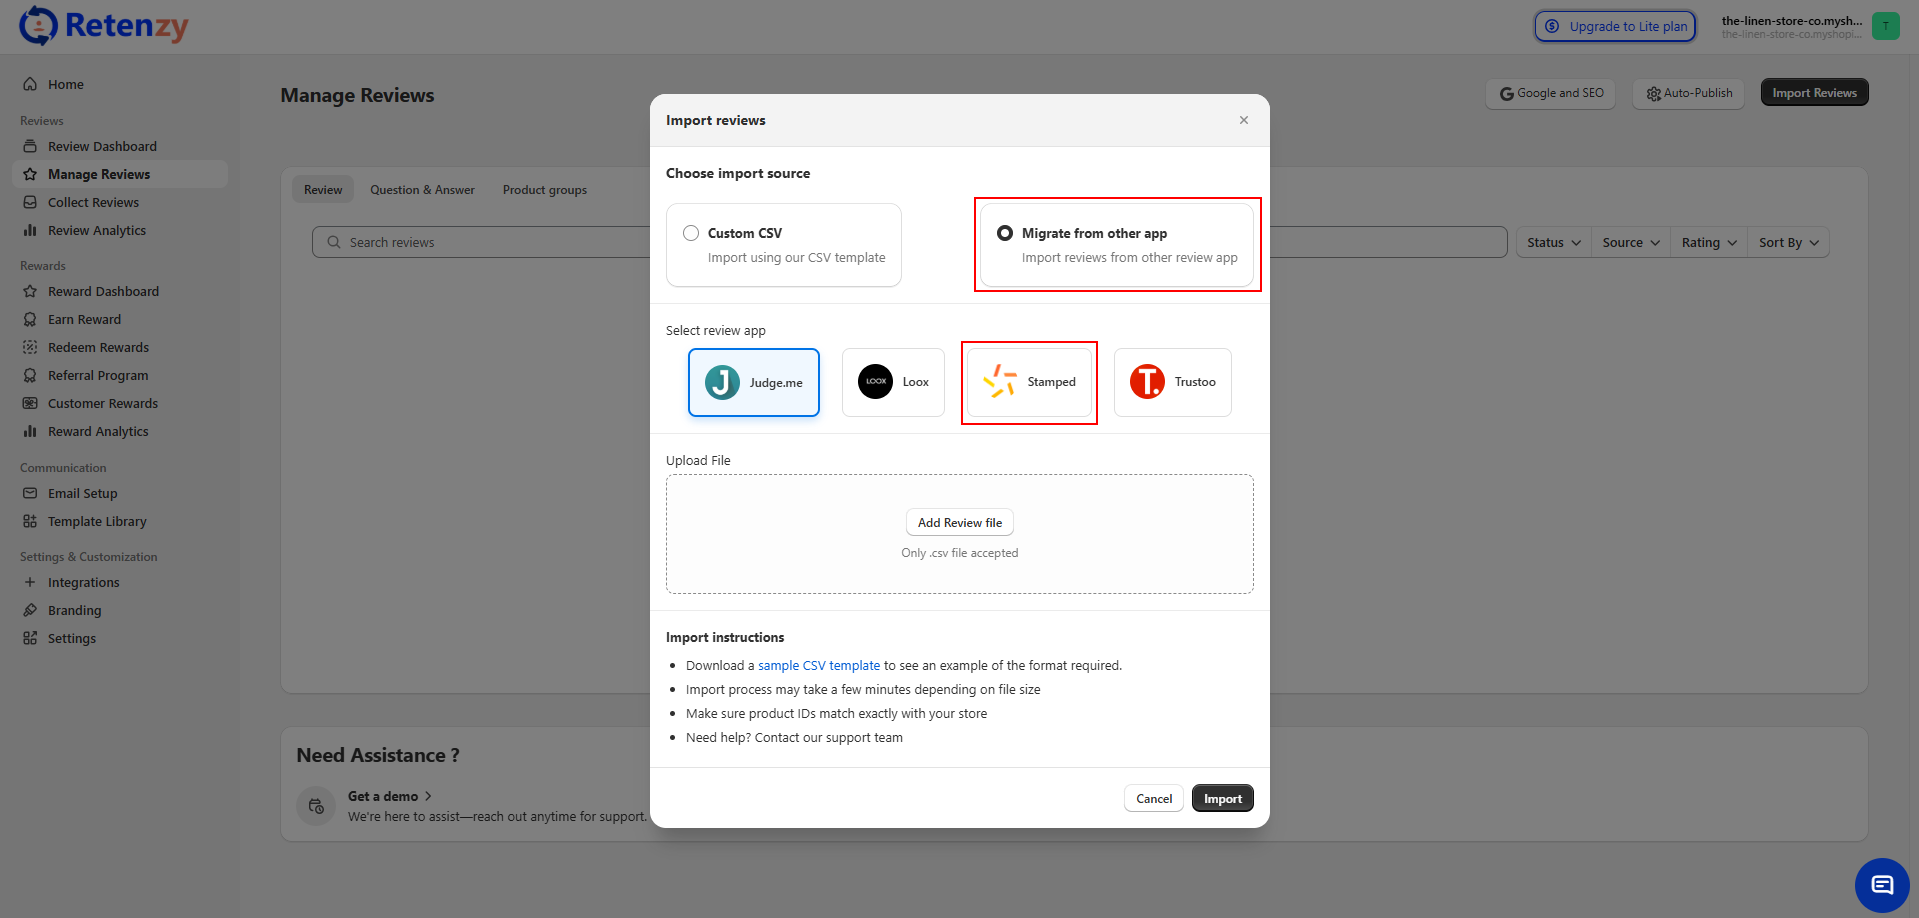Viewport: 1919px width, 918px height.
Task: Click the Email Setup envelope icon
Action: (x=30, y=493)
